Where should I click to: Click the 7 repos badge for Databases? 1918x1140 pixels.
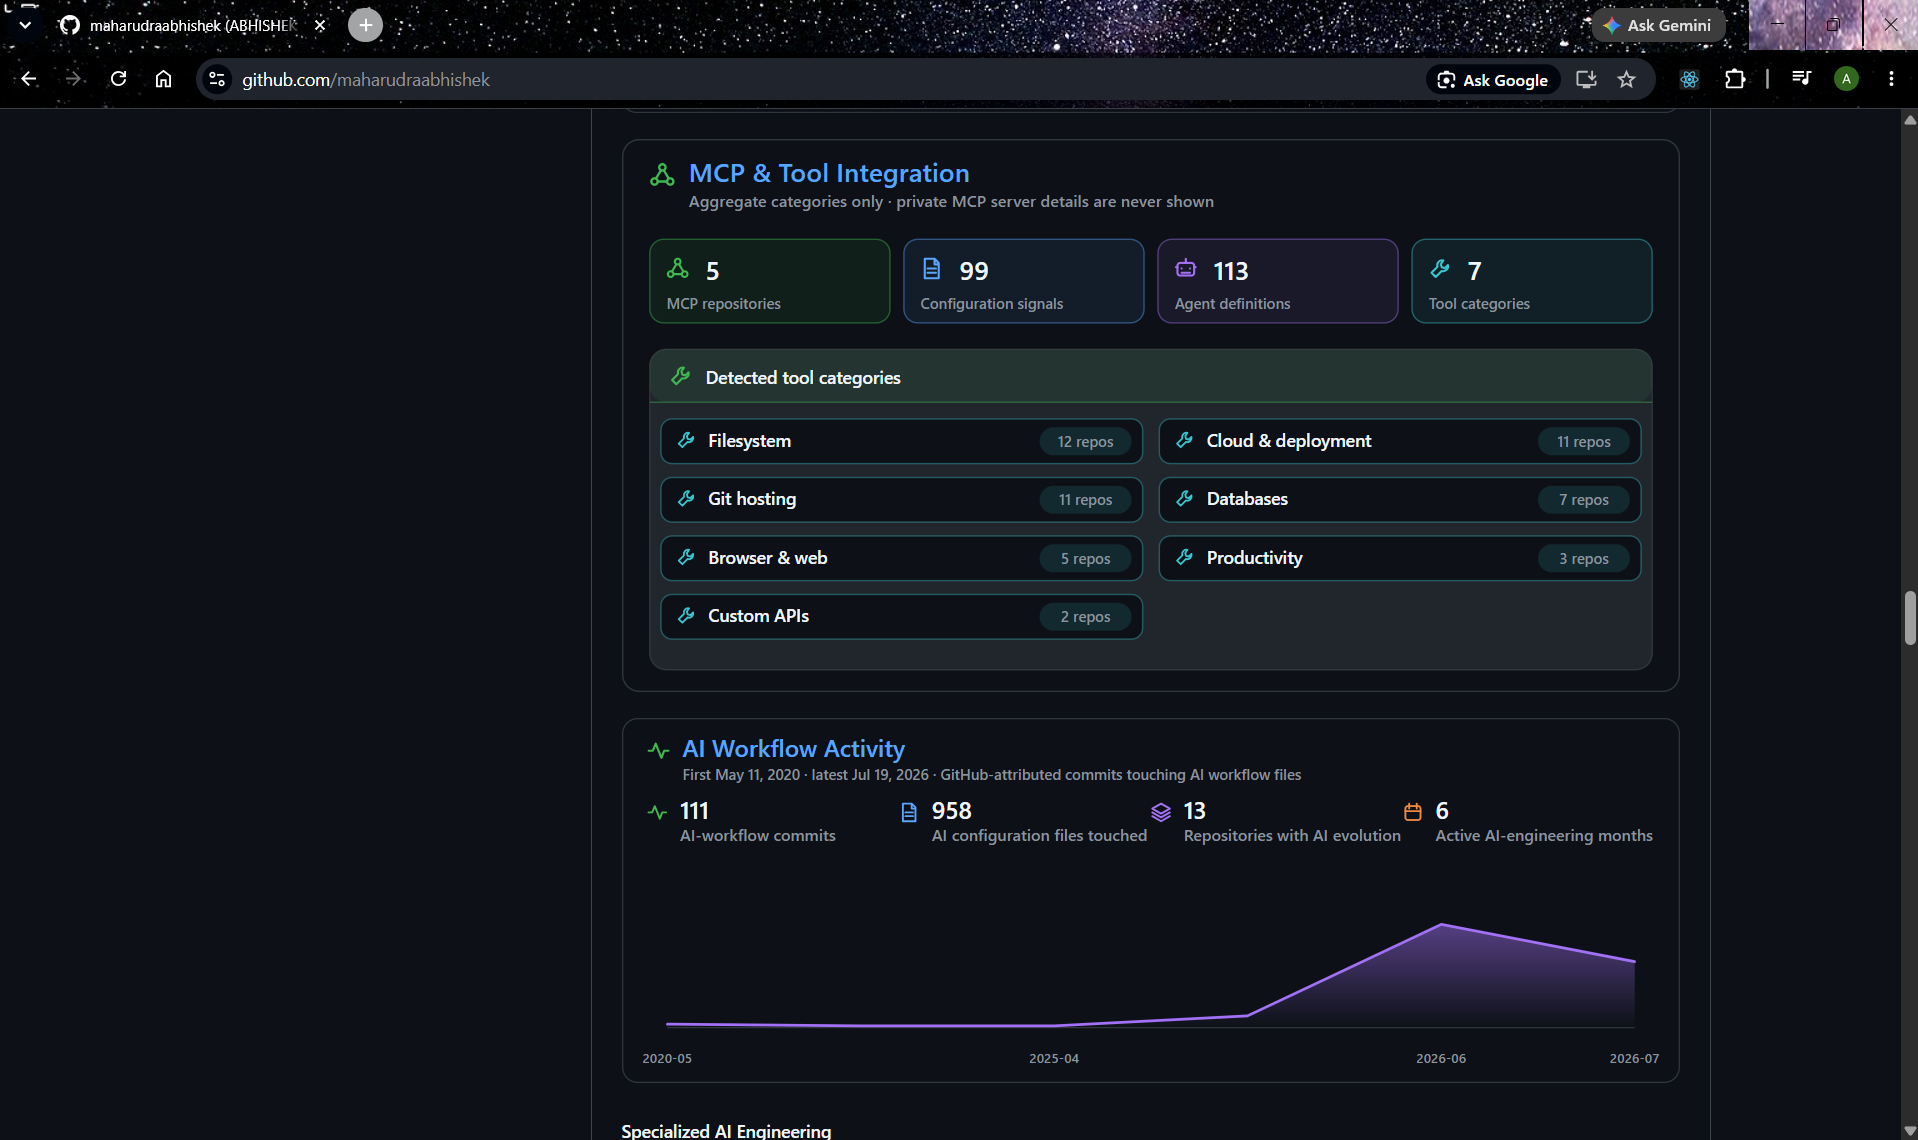click(x=1583, y=499)
